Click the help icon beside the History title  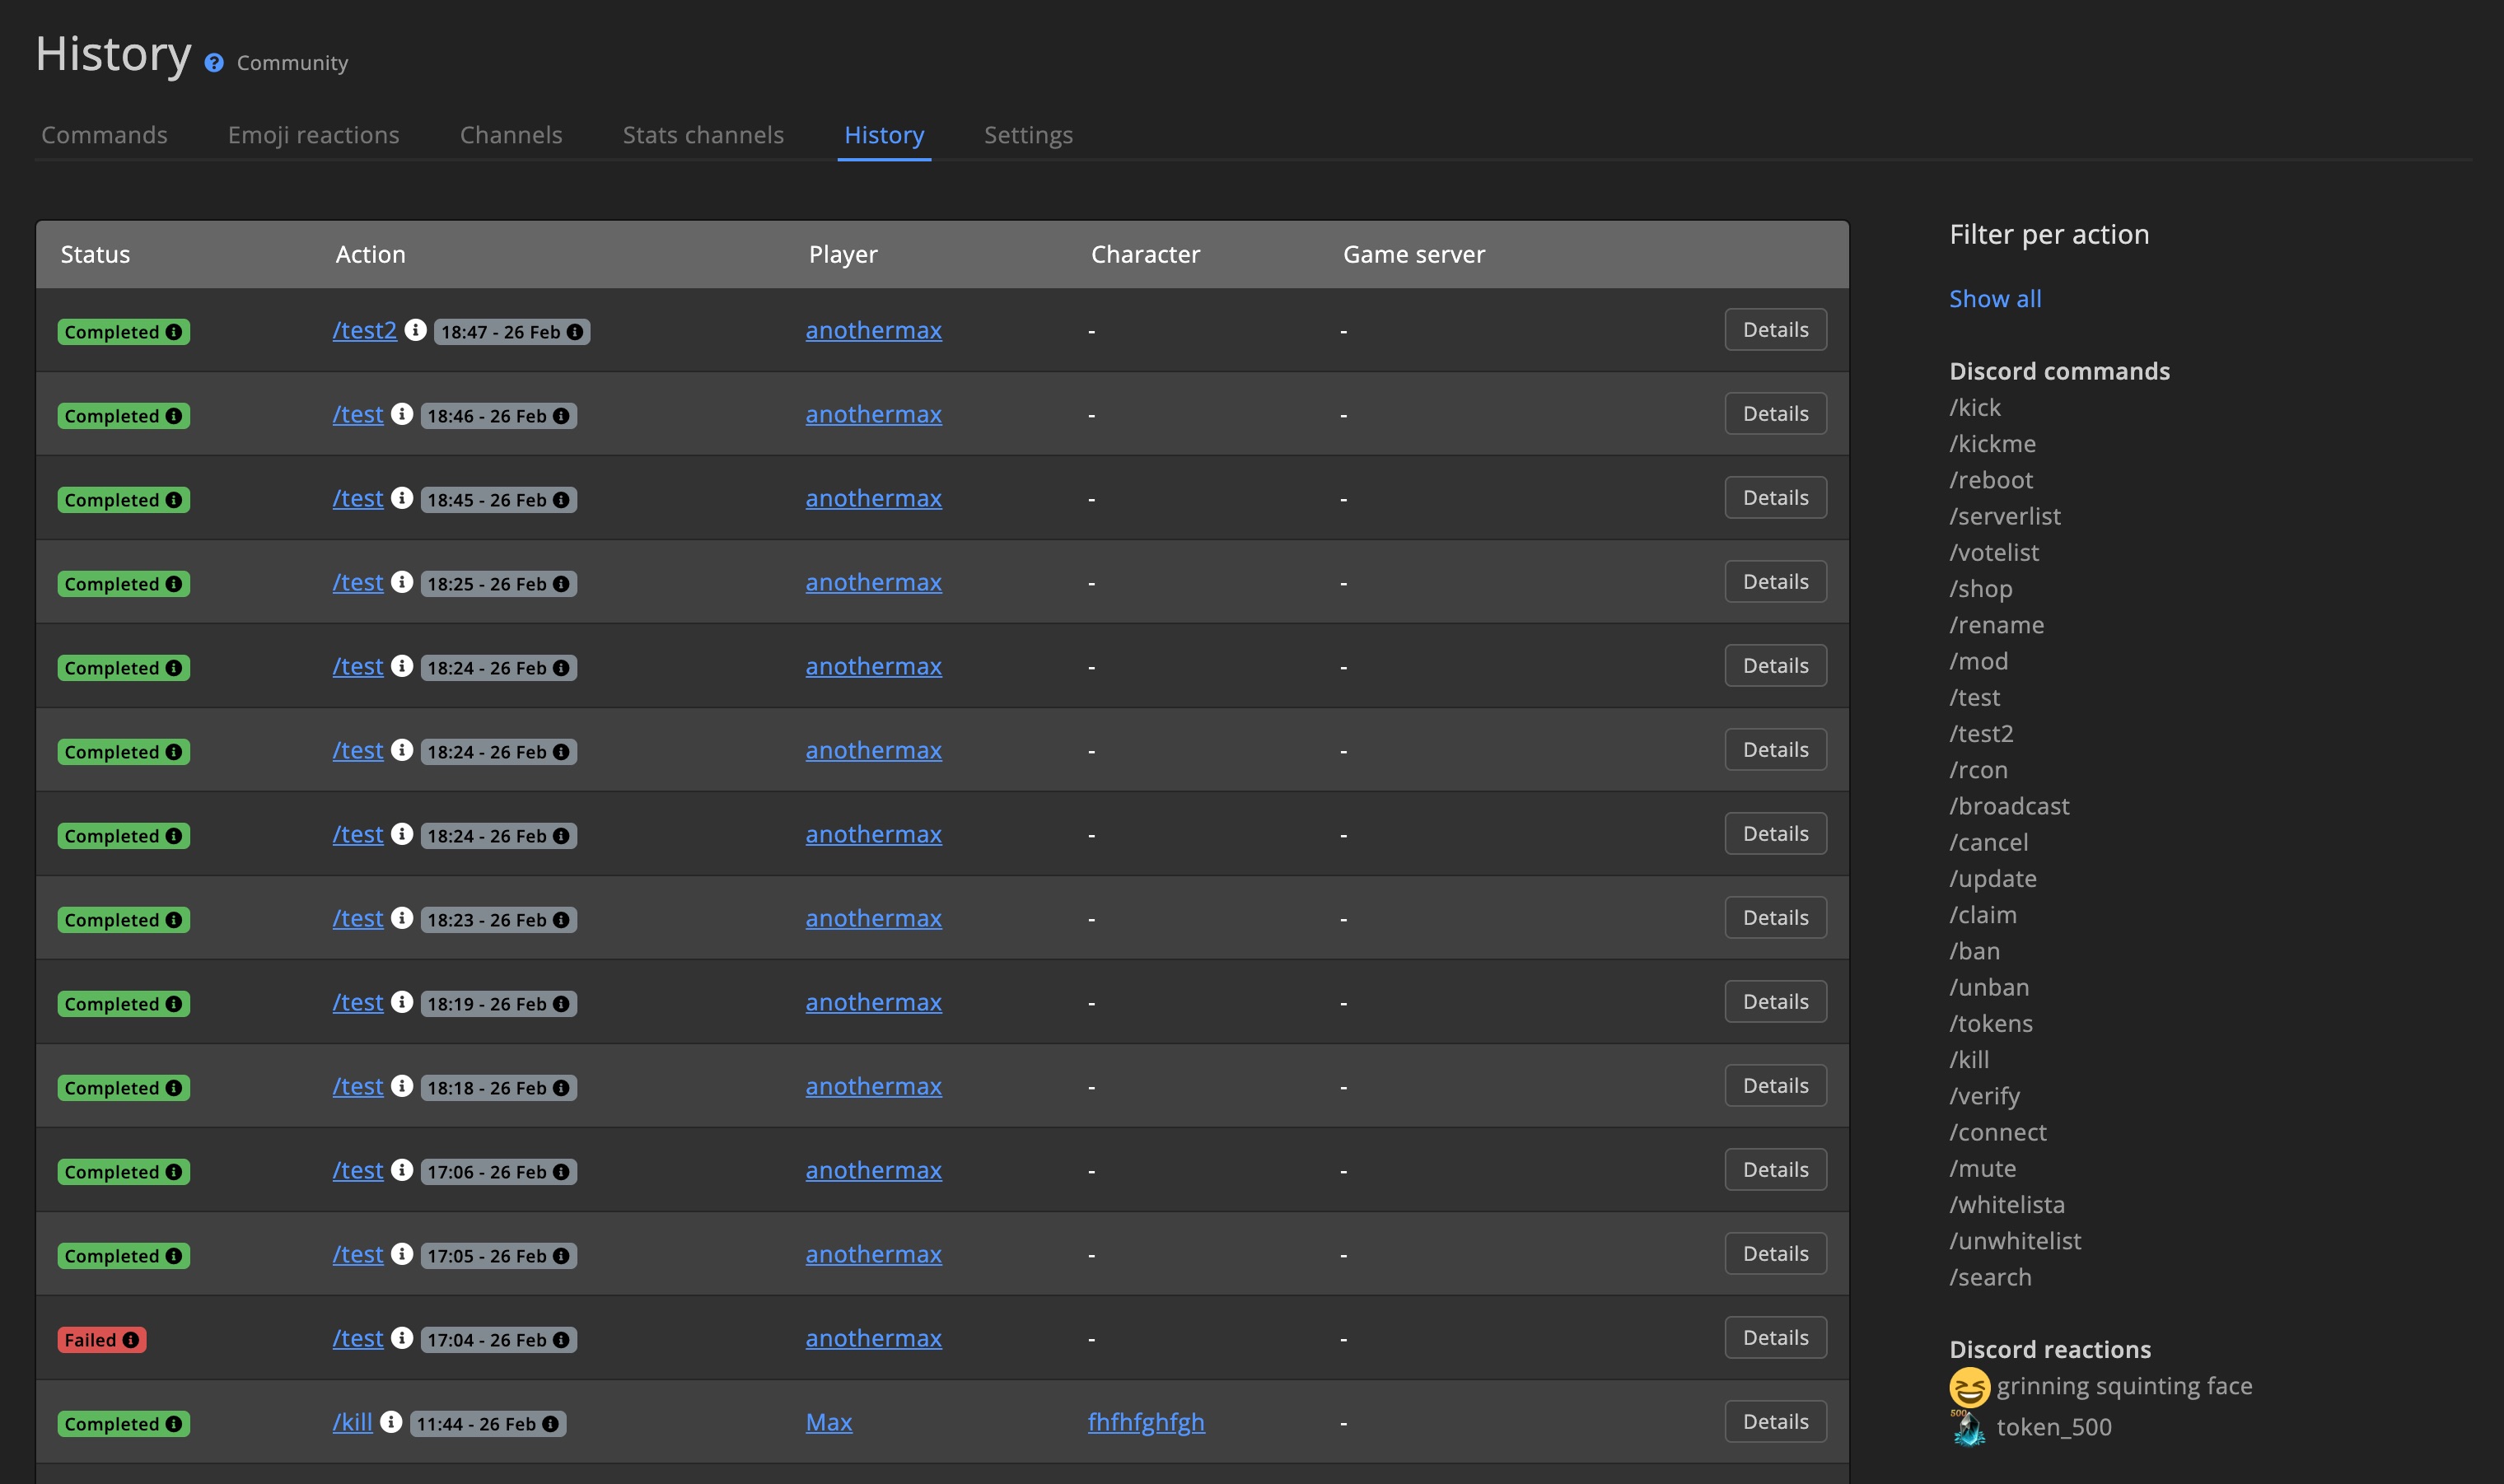214,63
